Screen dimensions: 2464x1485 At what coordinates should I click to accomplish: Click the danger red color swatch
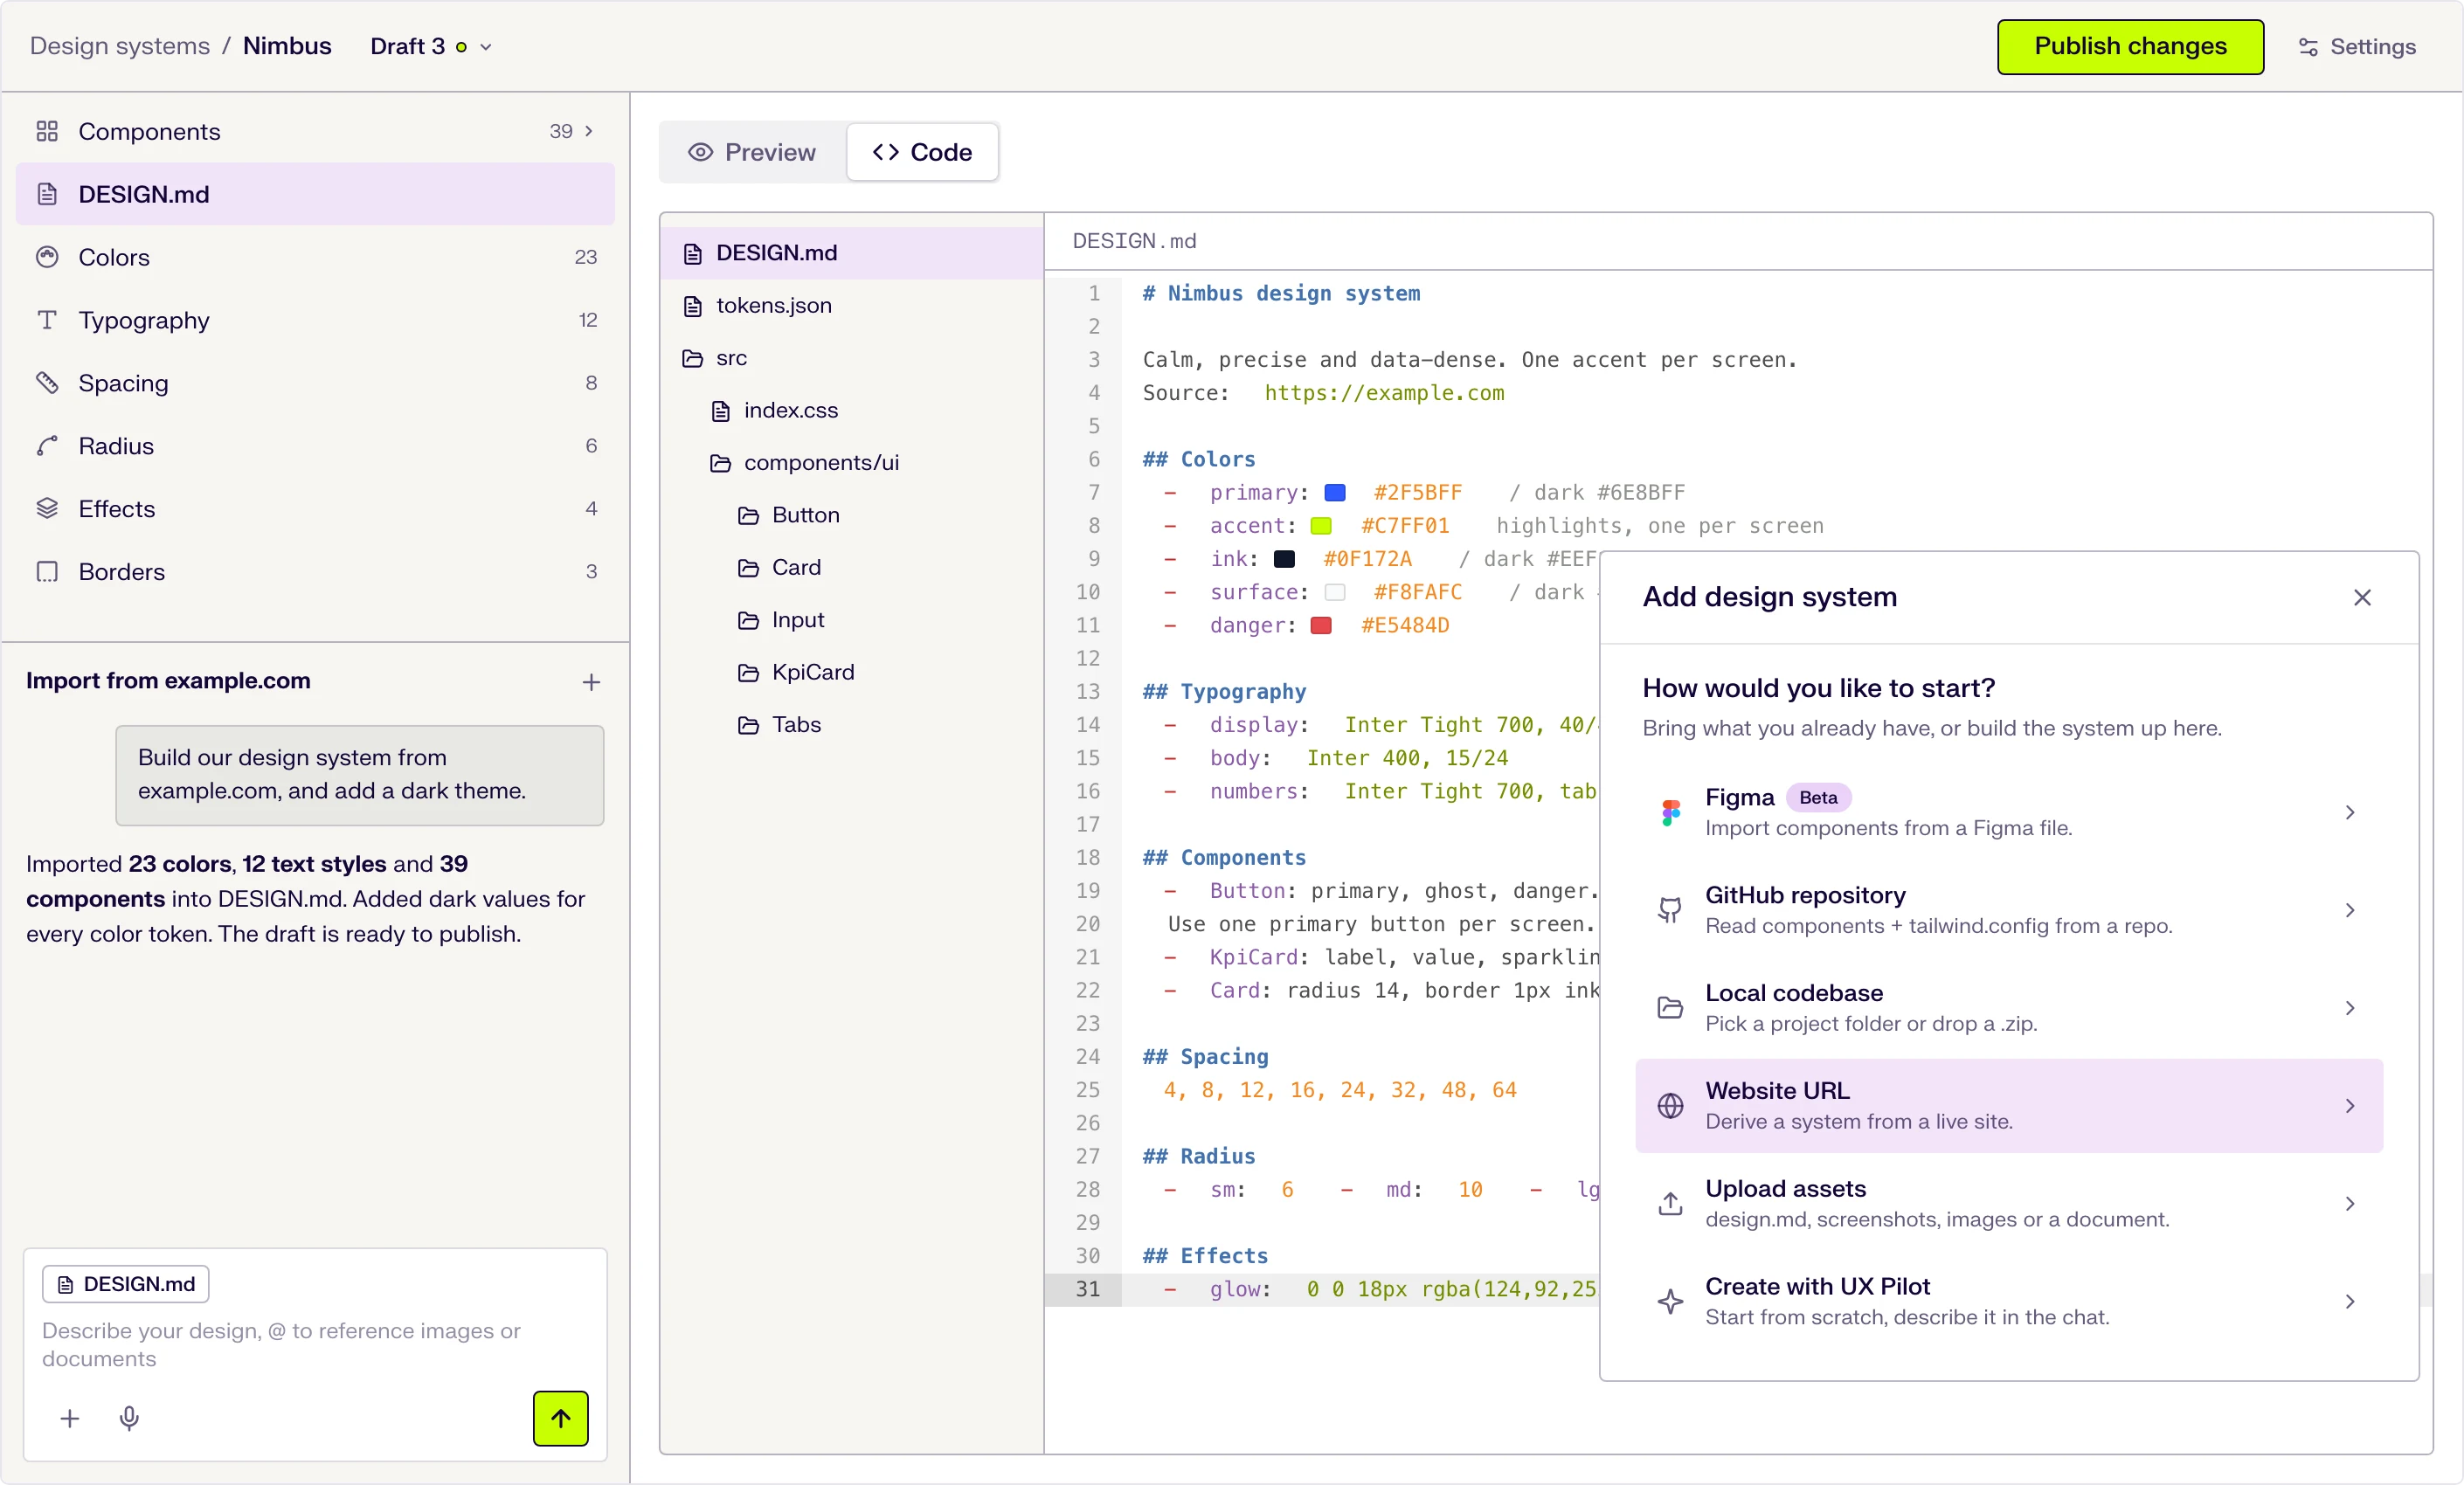(1321, 625)
